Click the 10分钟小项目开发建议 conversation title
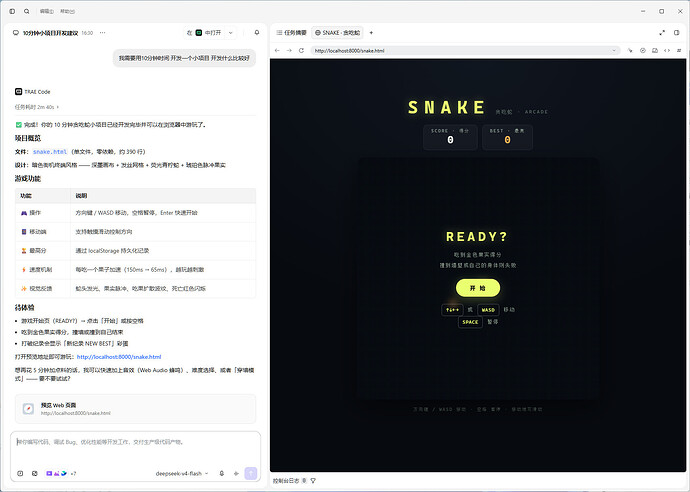Image resolution: width=690 pixels, height=492 pixels. (x=51, y=33)
